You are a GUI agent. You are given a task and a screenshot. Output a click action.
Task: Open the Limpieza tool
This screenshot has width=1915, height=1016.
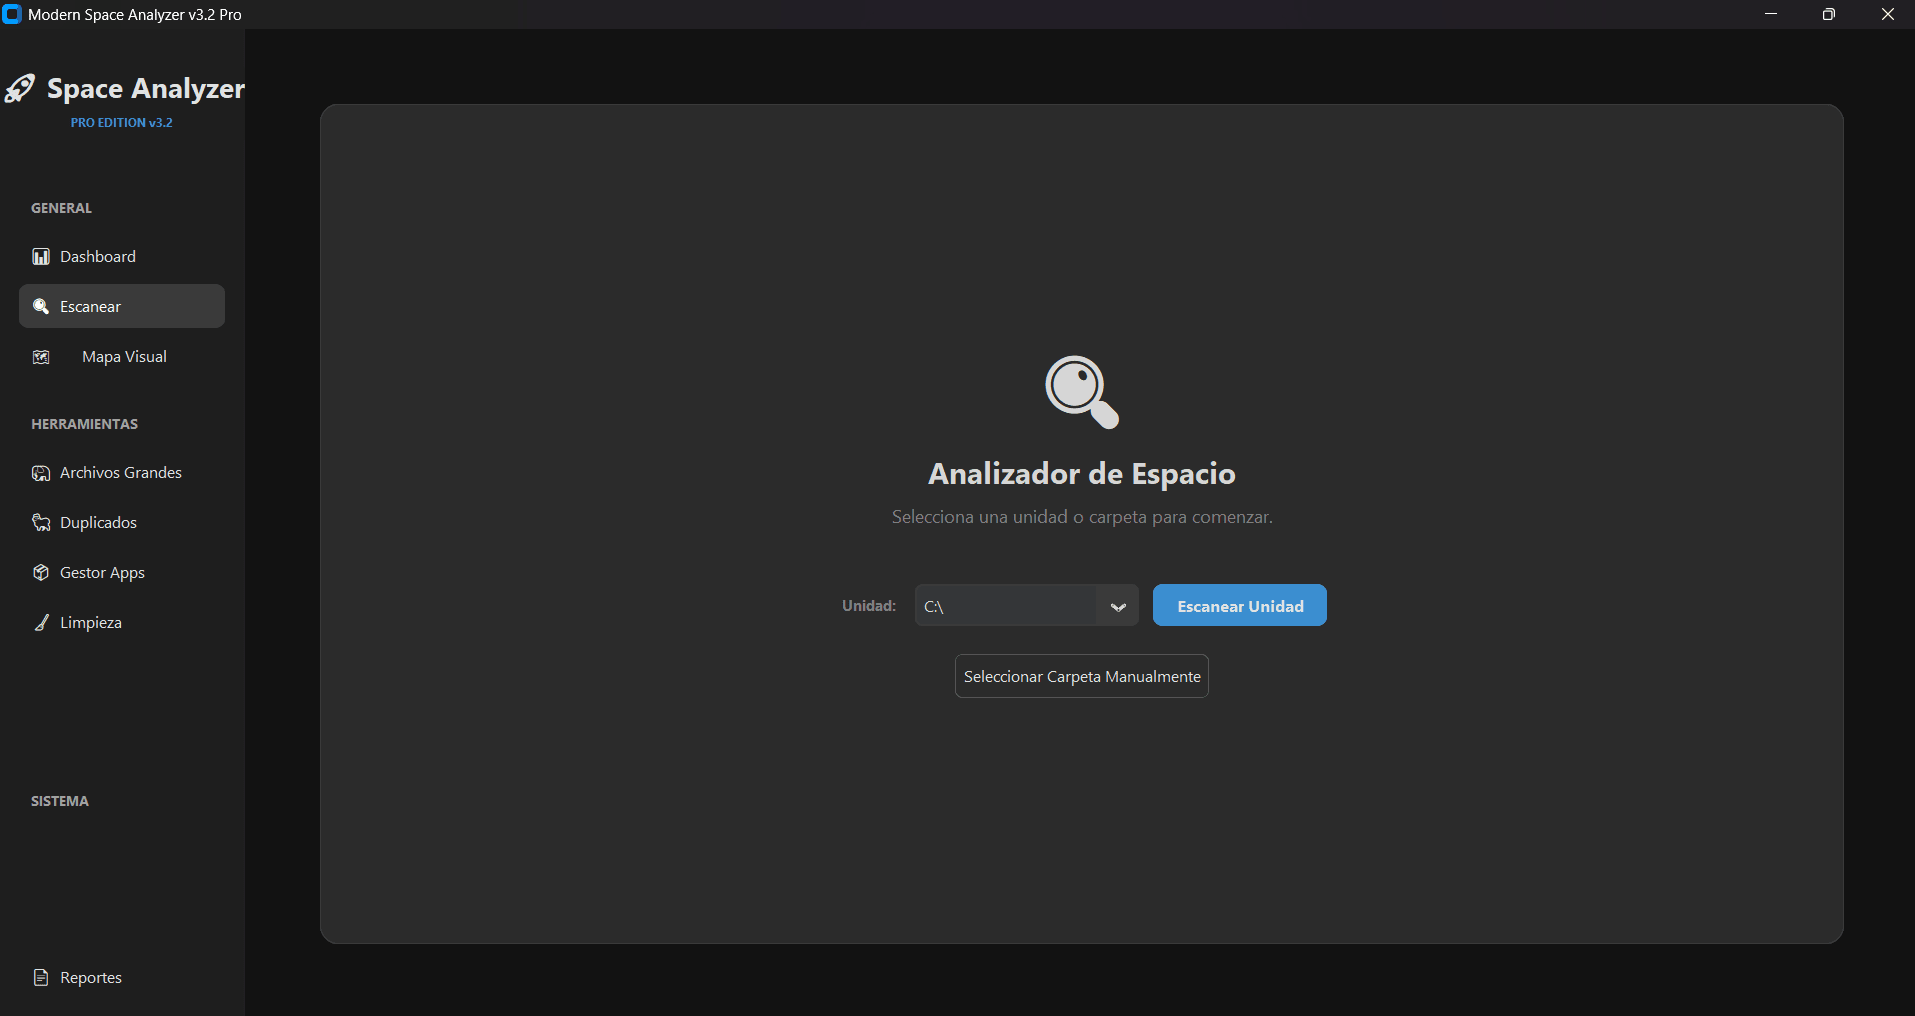pyautogui.click(x=122, y=622)
